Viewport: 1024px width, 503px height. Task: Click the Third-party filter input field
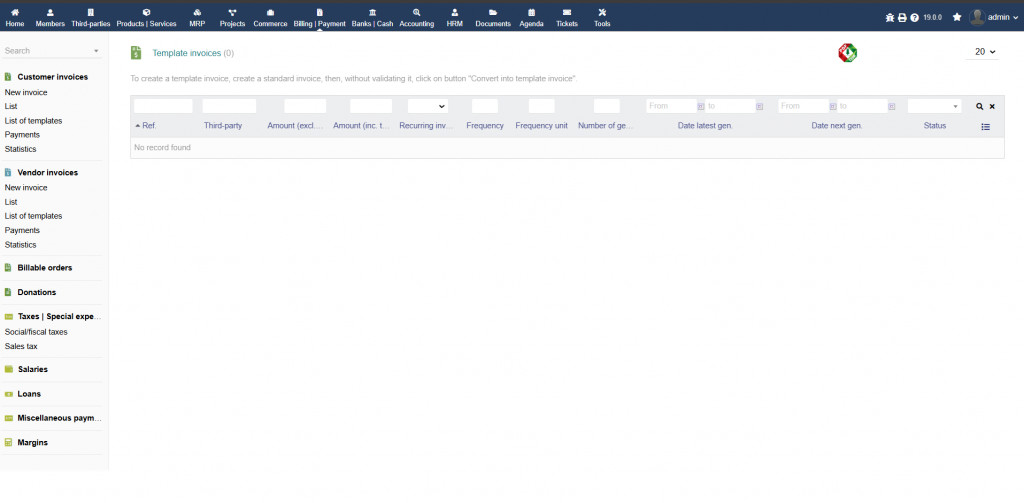(229, 106)
